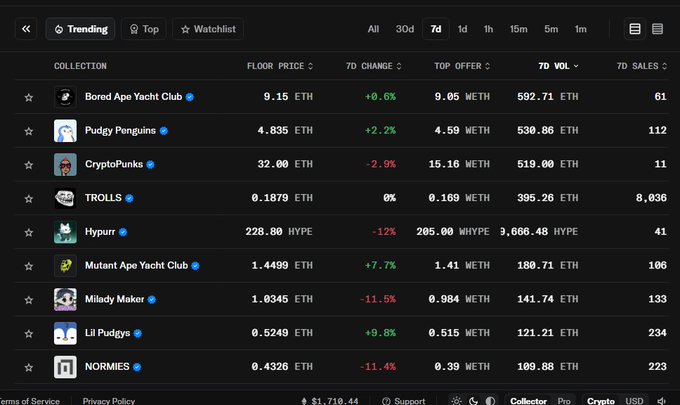This screenshot has width=680, height=405.
Task: Open Bored Ape Yacht Club collection avatar
Action: (x=65, y=97)
